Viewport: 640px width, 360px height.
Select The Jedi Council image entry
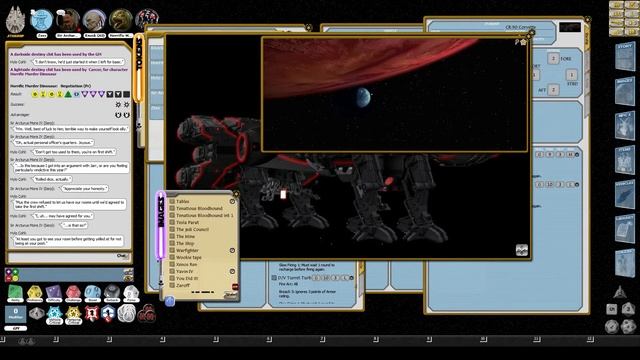tap(192, 229)
